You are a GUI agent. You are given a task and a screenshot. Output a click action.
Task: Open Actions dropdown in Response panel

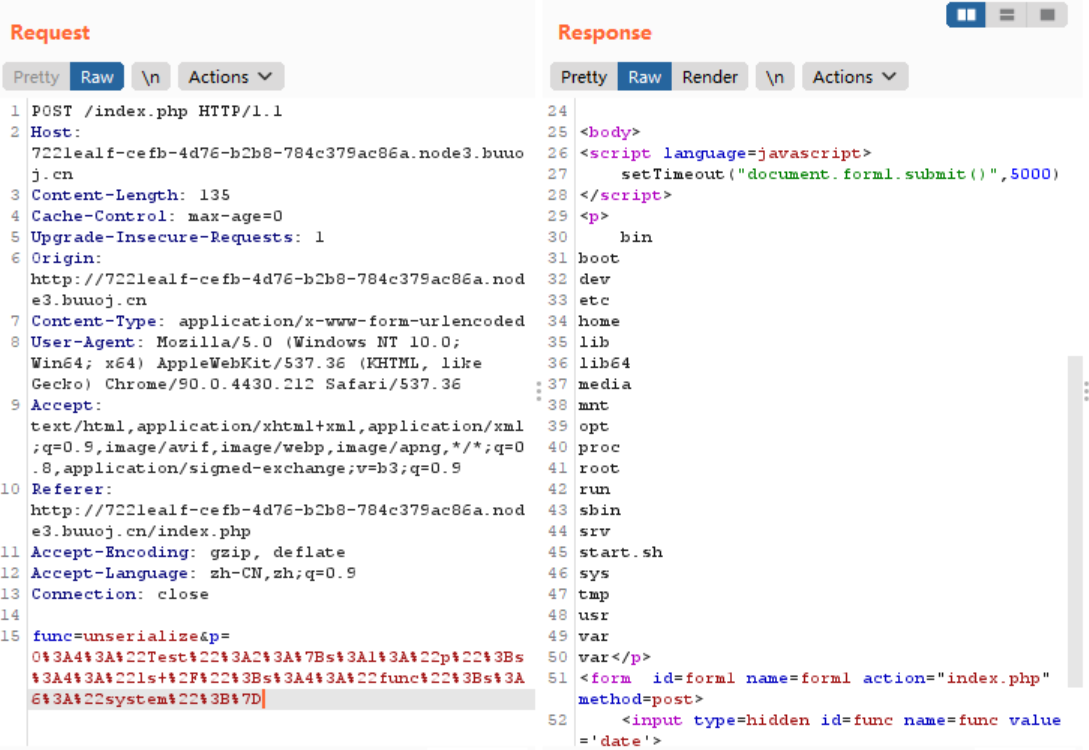click(855, 77)
